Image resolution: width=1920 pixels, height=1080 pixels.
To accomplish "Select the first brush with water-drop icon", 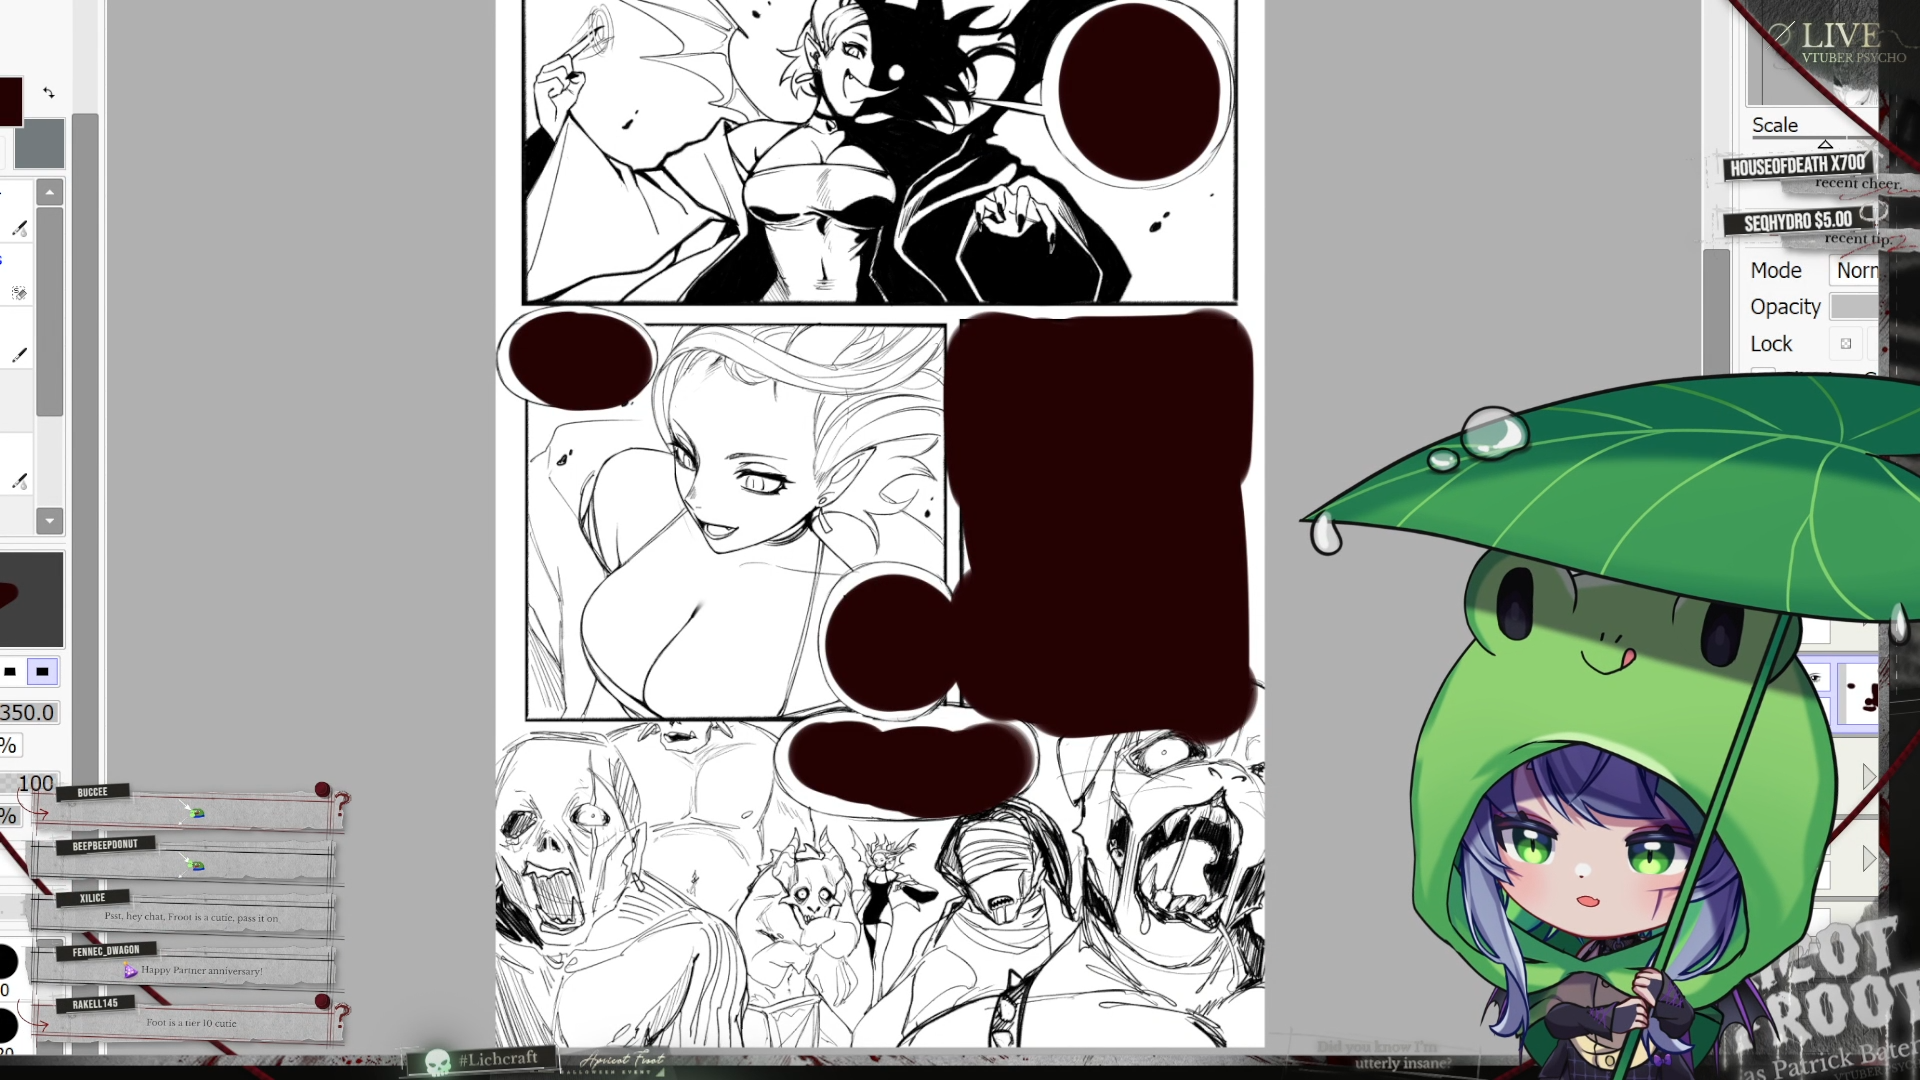I will click(x=19, y=228).
